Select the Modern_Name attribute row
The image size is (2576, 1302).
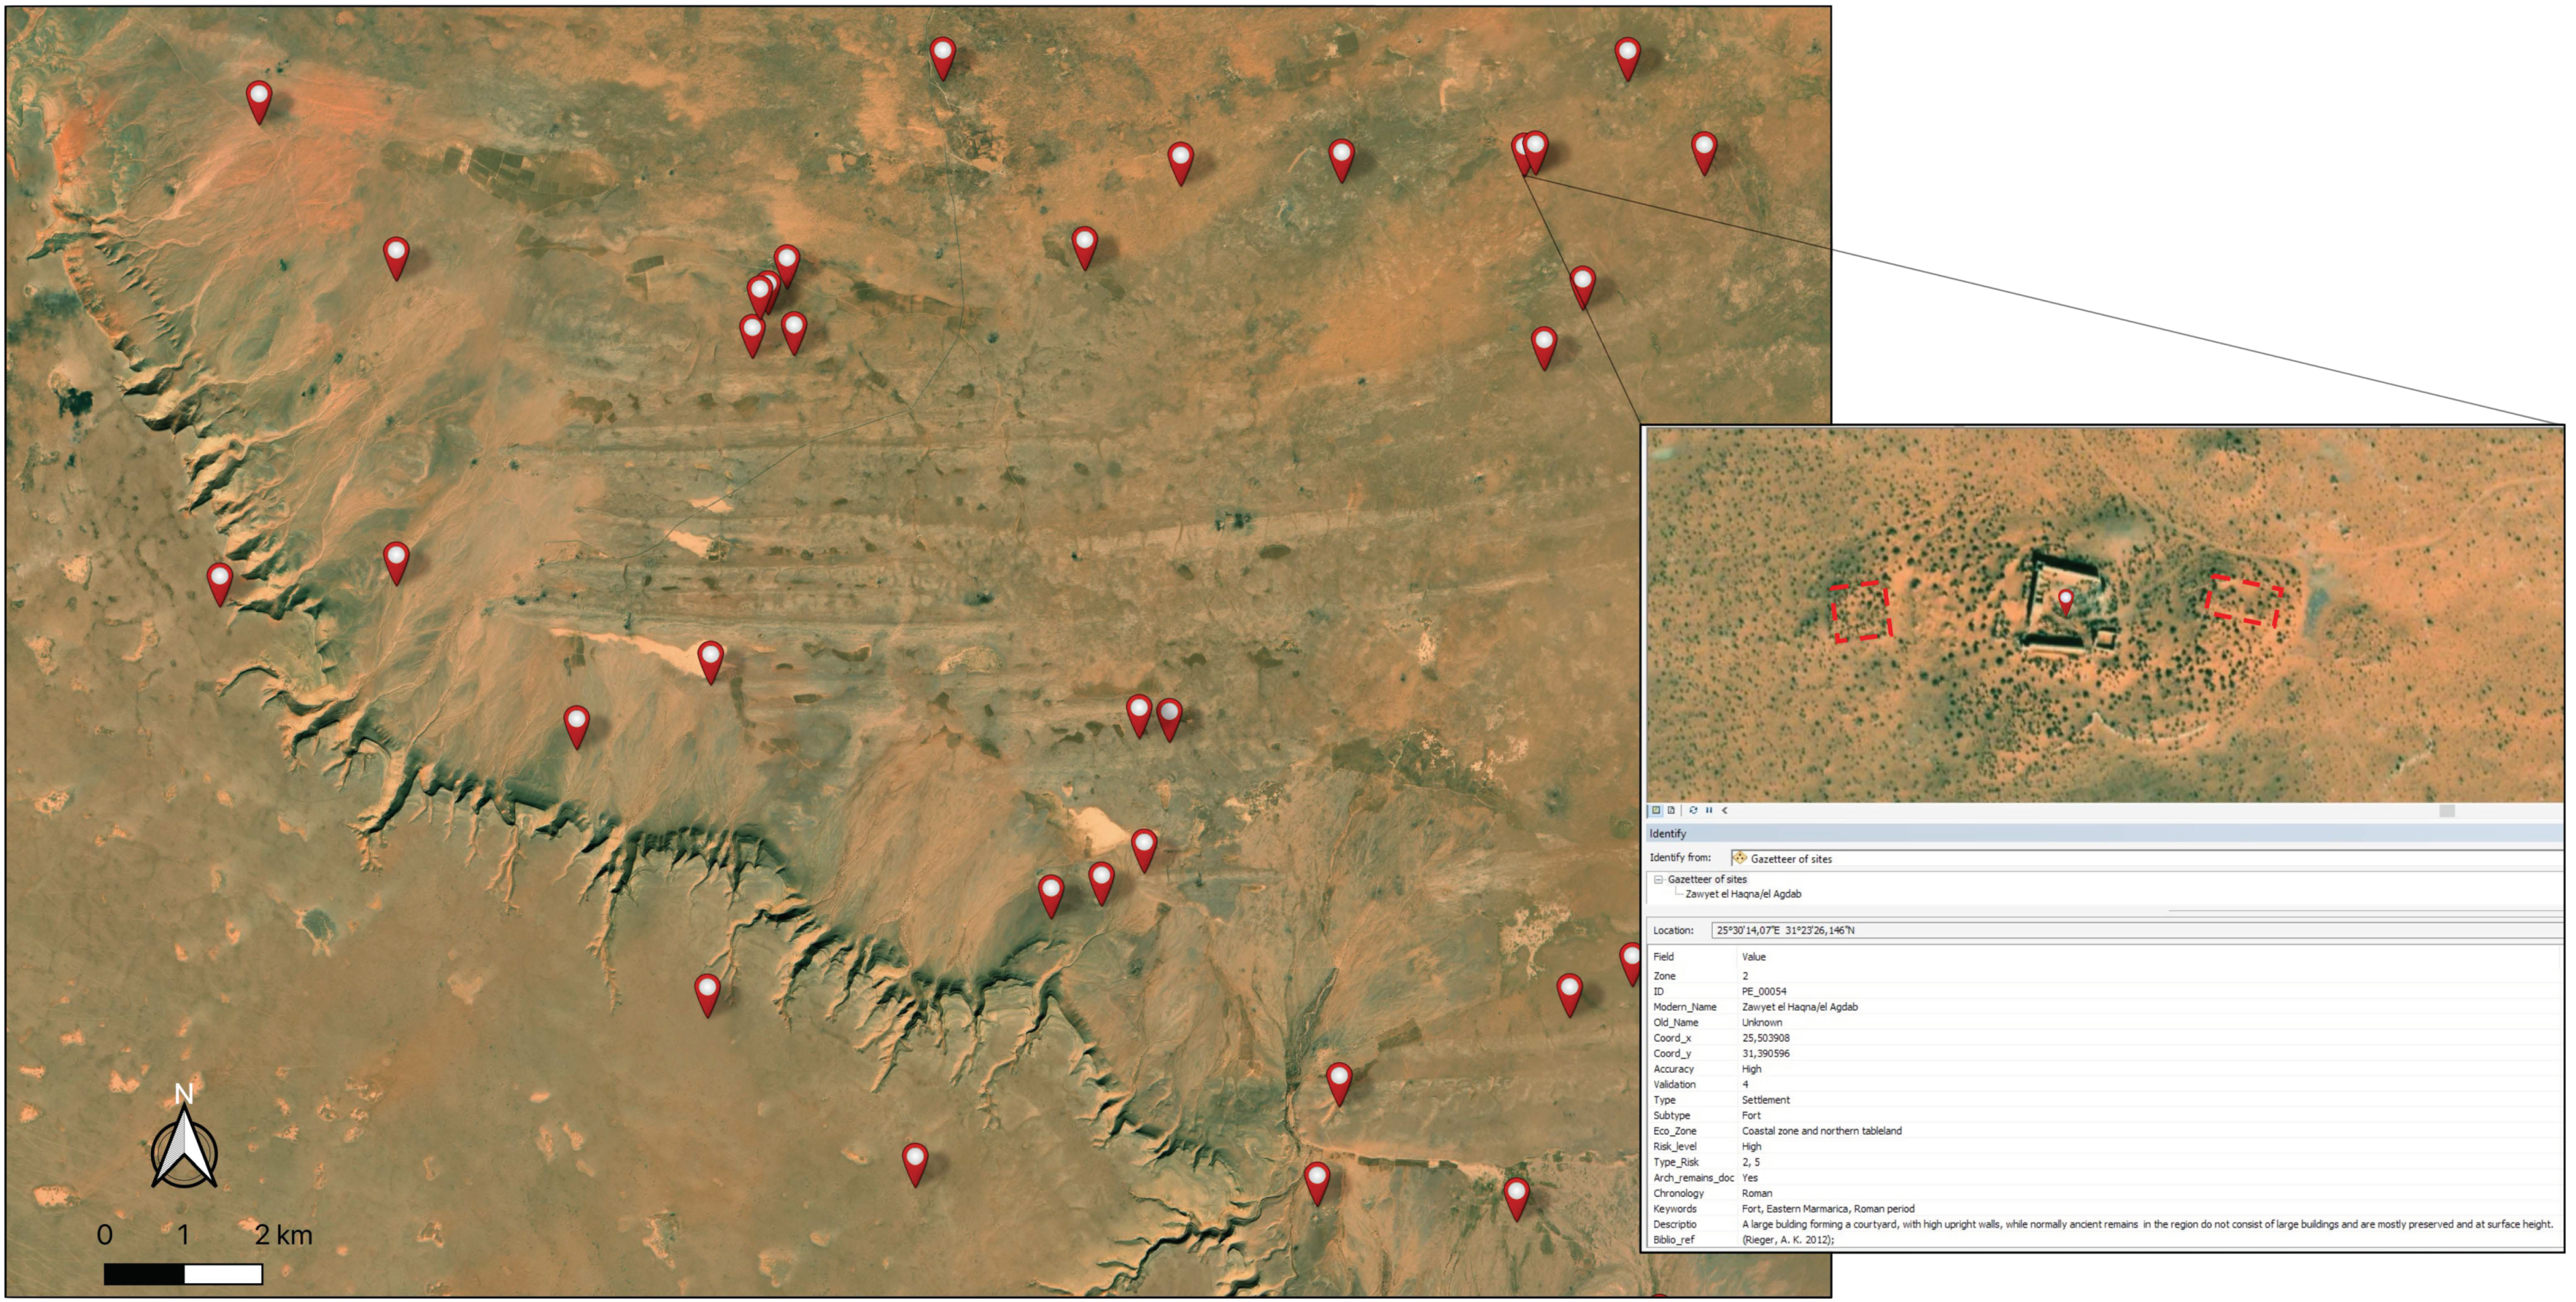pos(1686,1007)
